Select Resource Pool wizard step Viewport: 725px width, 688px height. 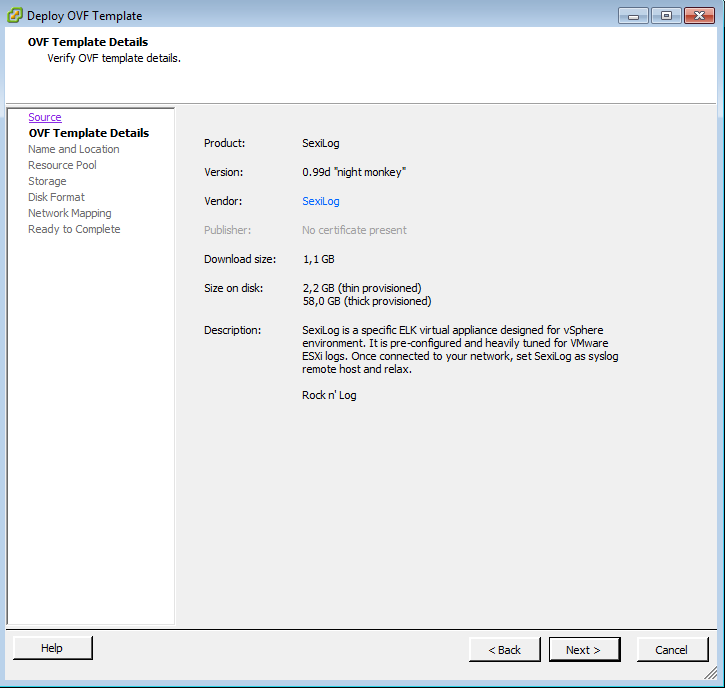tap(62, 165)
